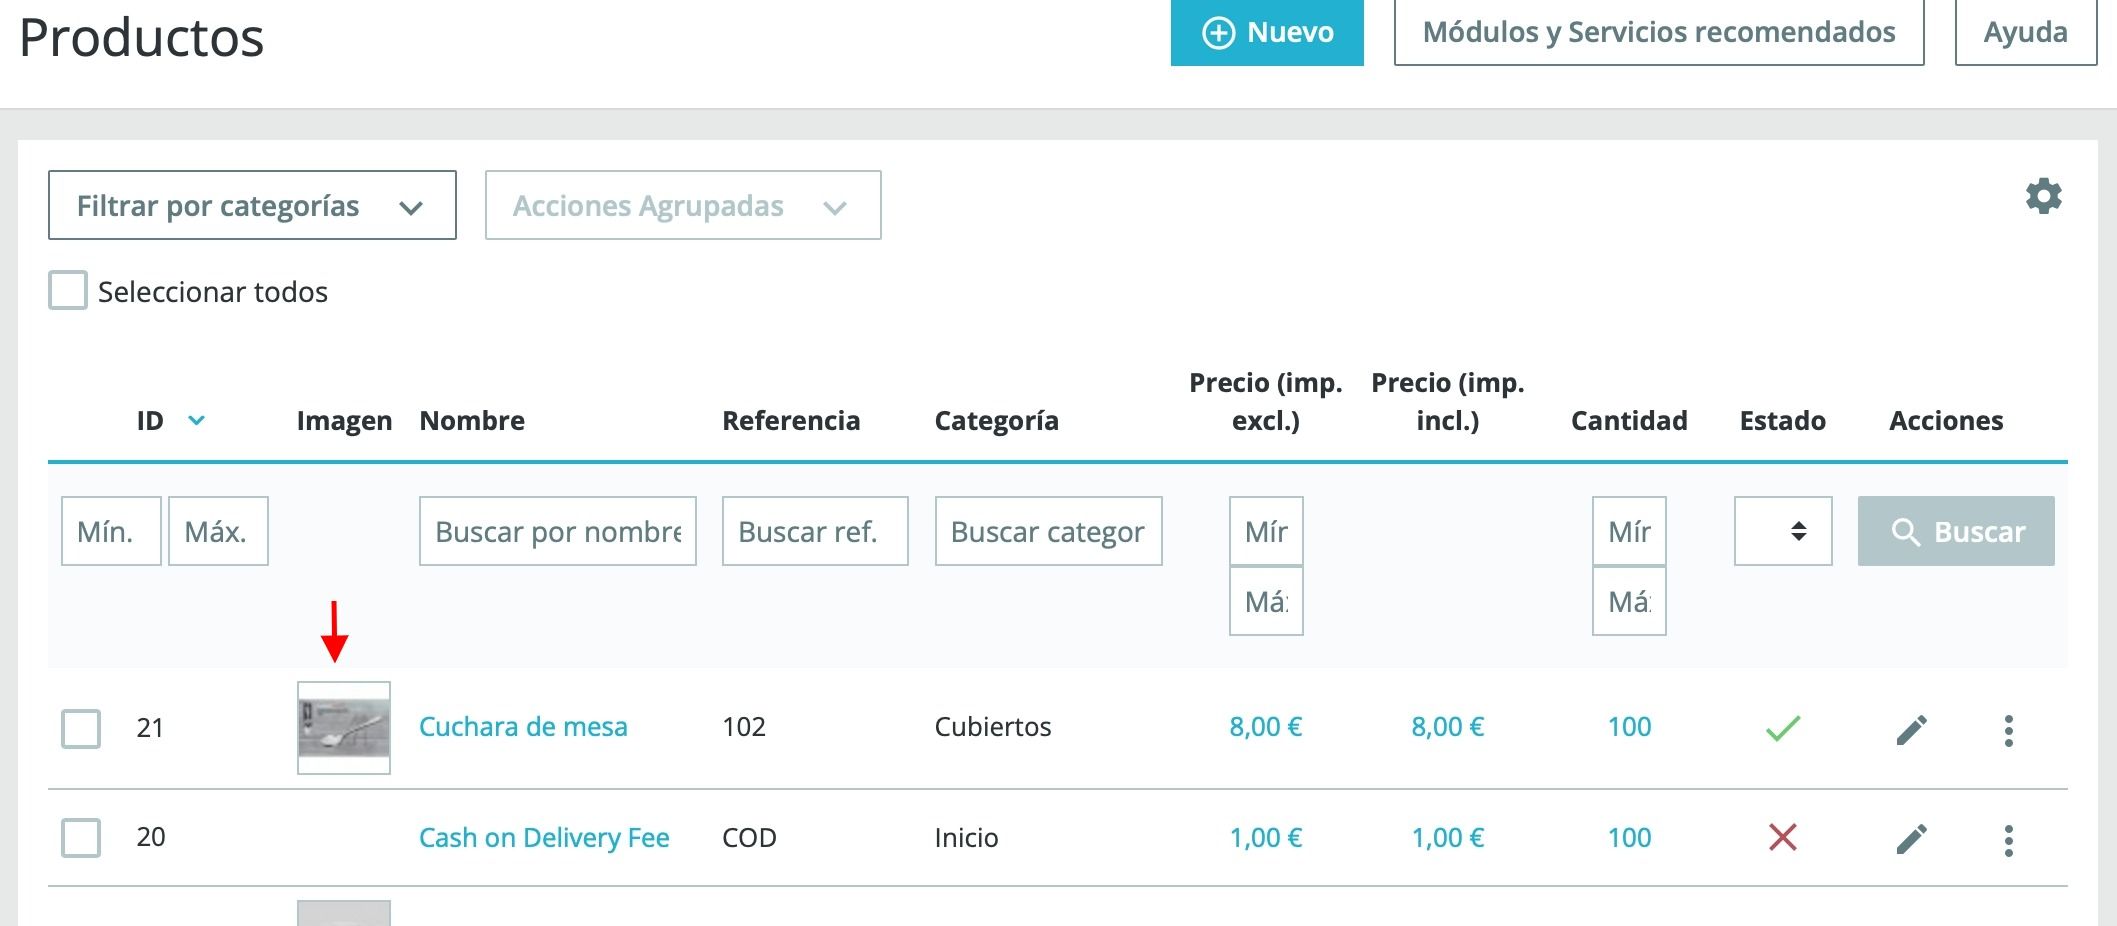This screenshot has width=2117, height=926.
Task: Click the ID column sort arrow
Action: pyautogui.click(x=197, y=420)
